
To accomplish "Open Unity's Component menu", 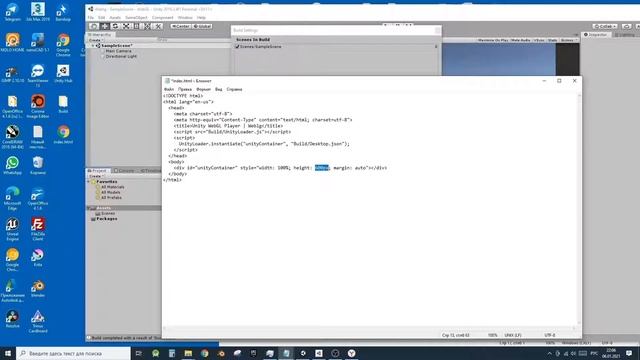I will 162,18.
